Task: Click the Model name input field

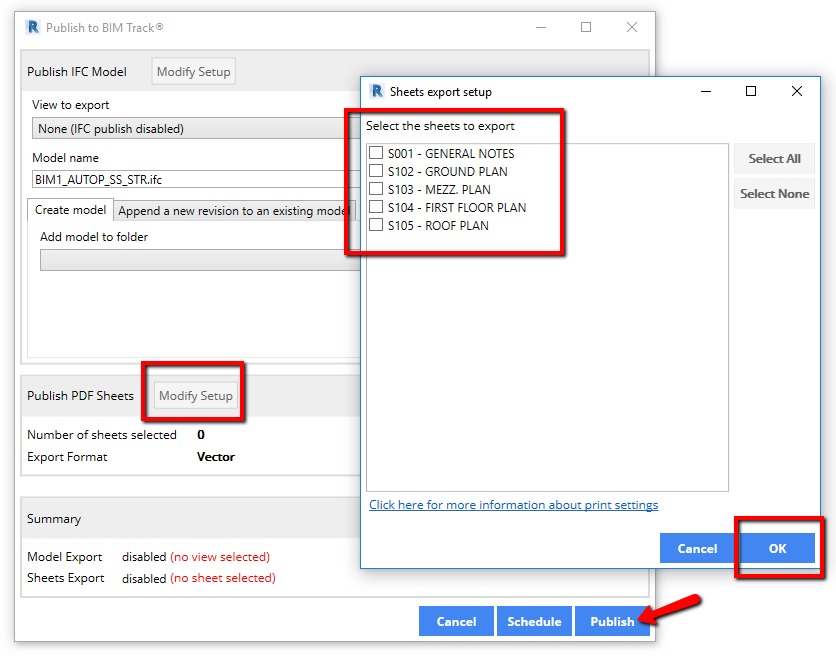Action: coord(196,180)
